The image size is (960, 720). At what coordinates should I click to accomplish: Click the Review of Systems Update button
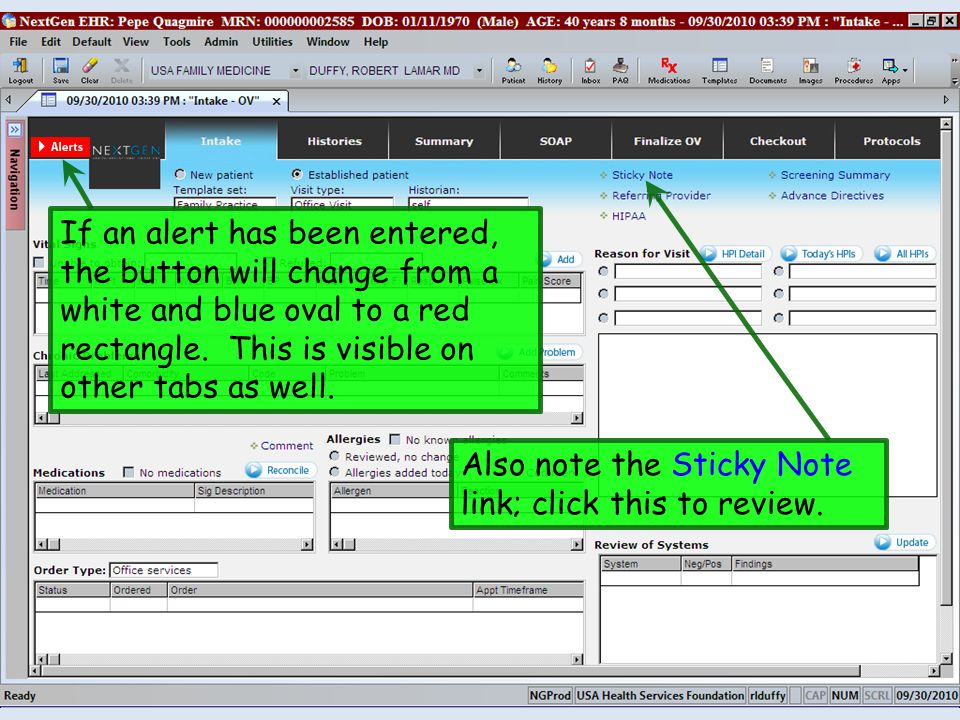coord(904,542)
